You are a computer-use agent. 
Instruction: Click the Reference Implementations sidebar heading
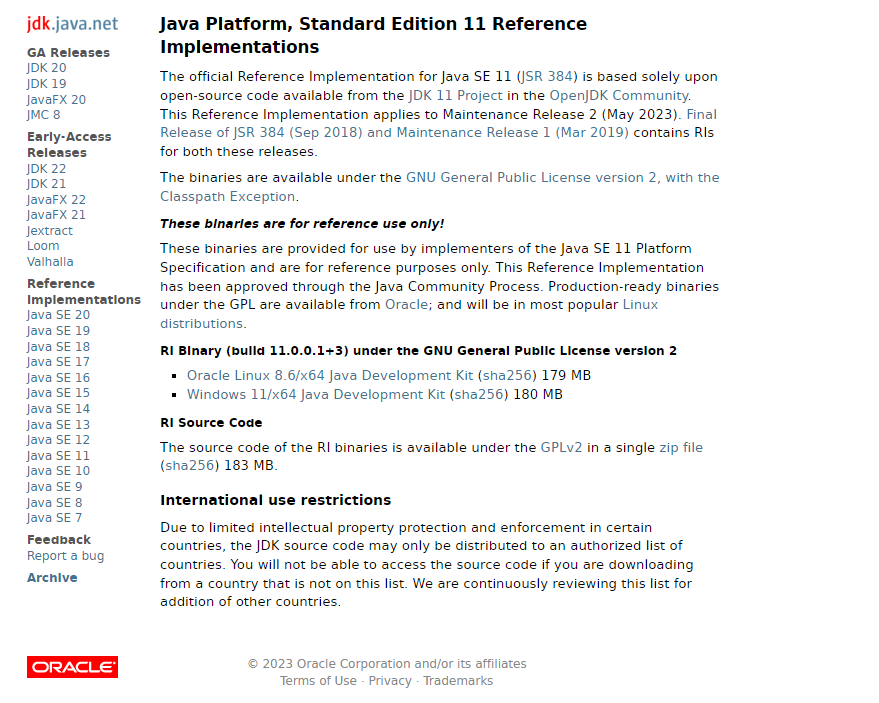[x=84, y=292]
